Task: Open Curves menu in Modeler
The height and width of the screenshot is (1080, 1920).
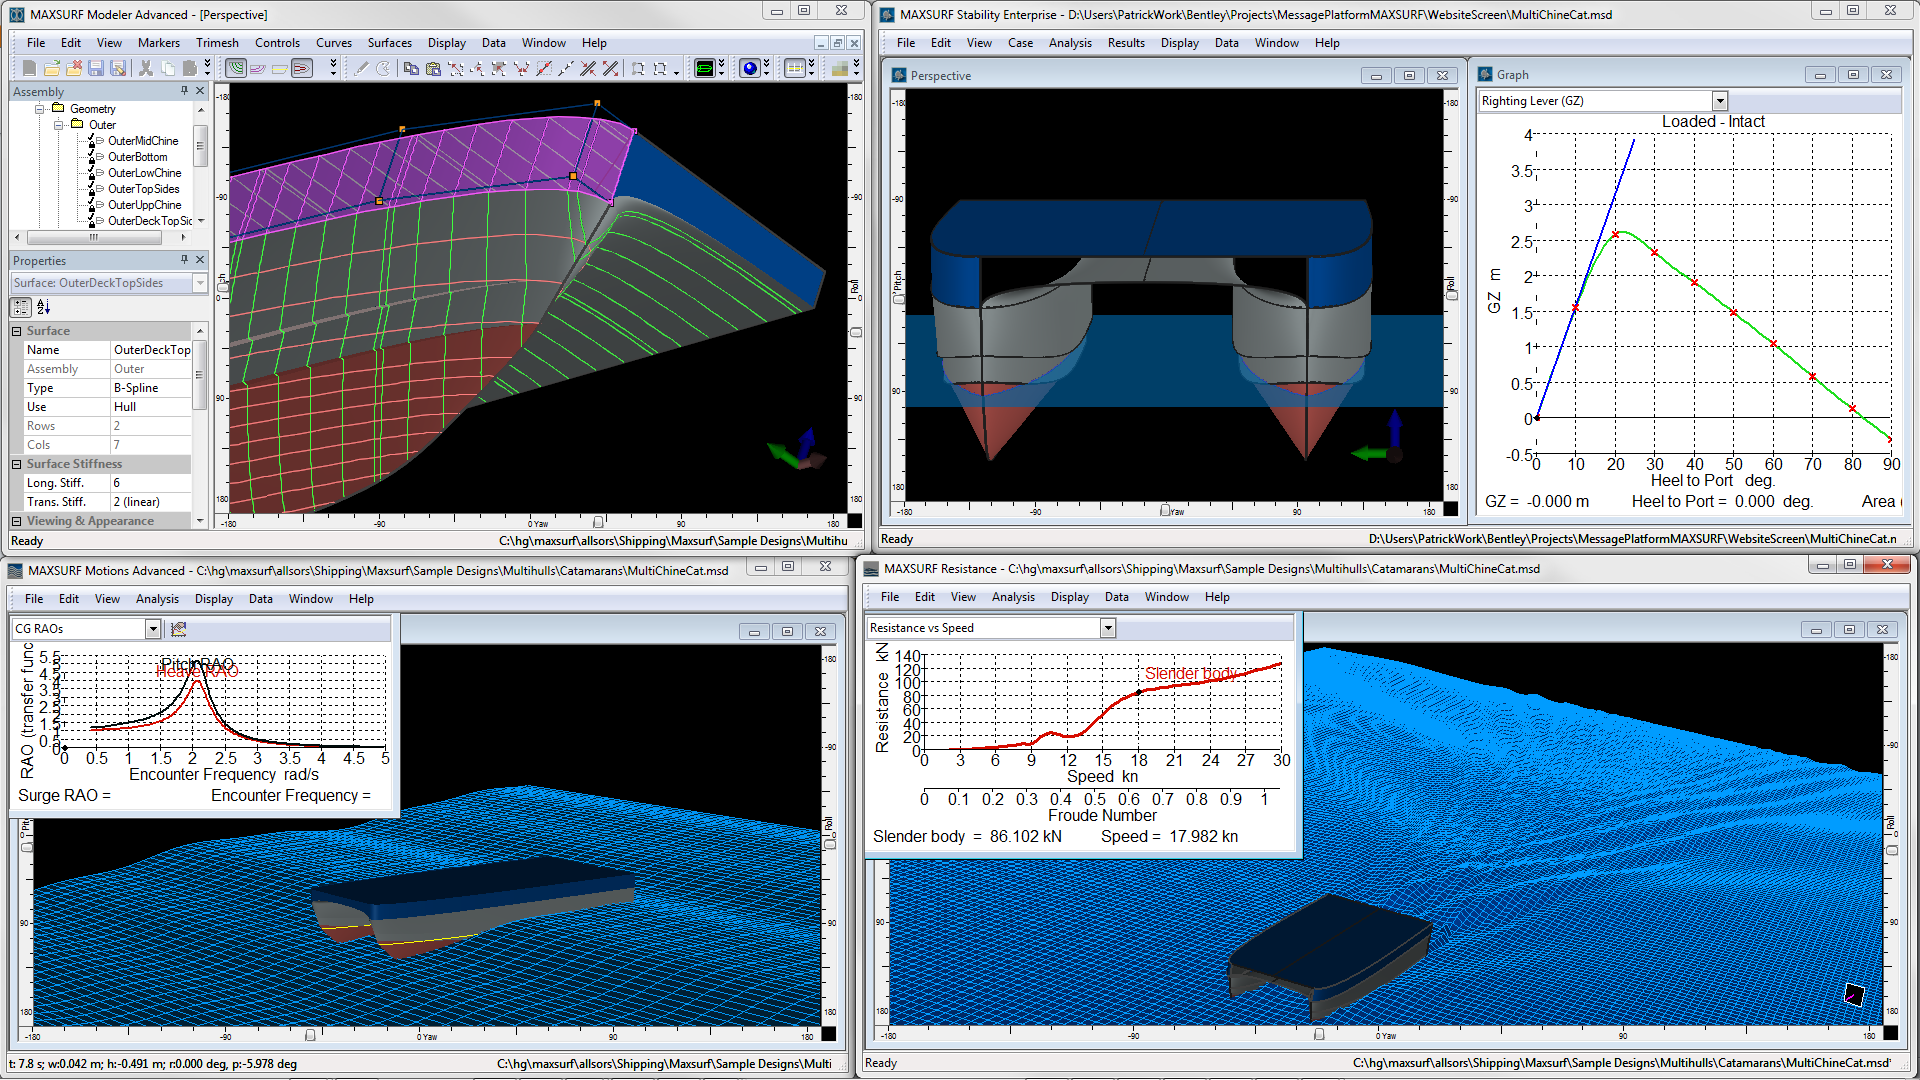Action: [333, 43]
